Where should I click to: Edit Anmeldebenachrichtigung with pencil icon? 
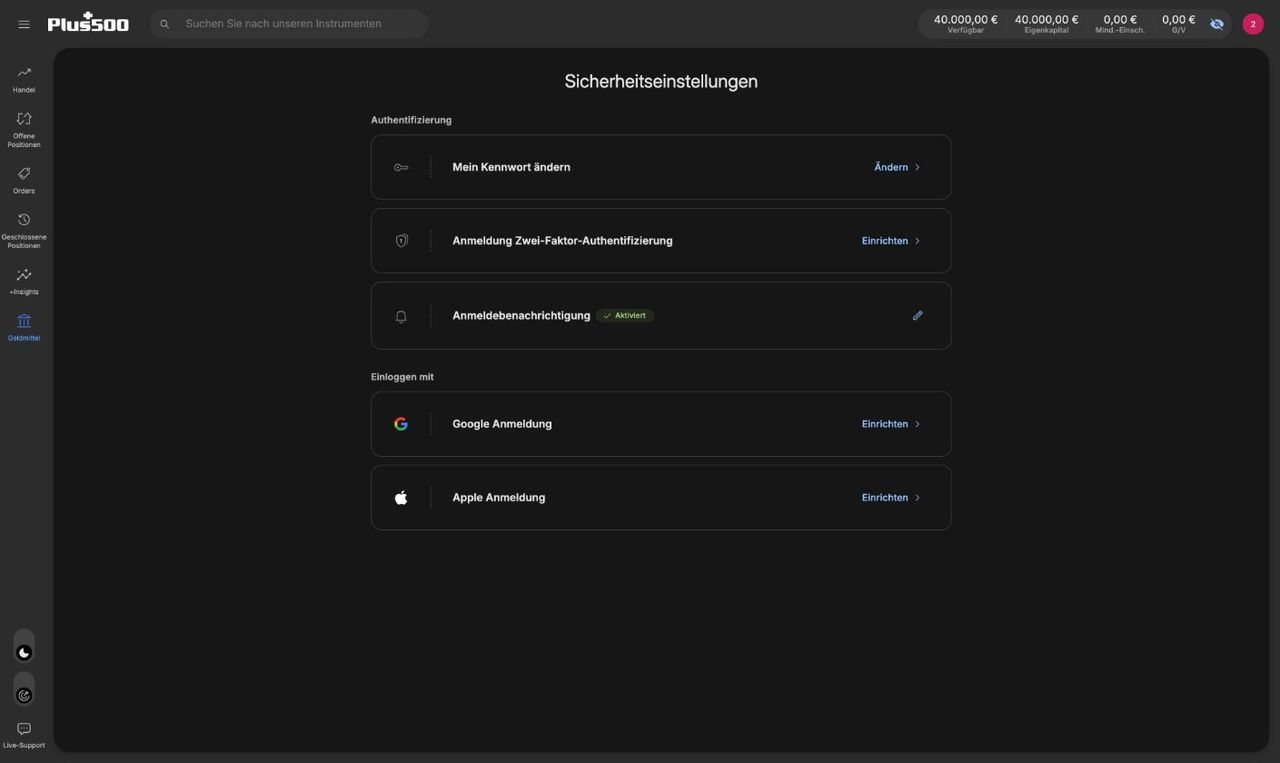tap(918, 316)
